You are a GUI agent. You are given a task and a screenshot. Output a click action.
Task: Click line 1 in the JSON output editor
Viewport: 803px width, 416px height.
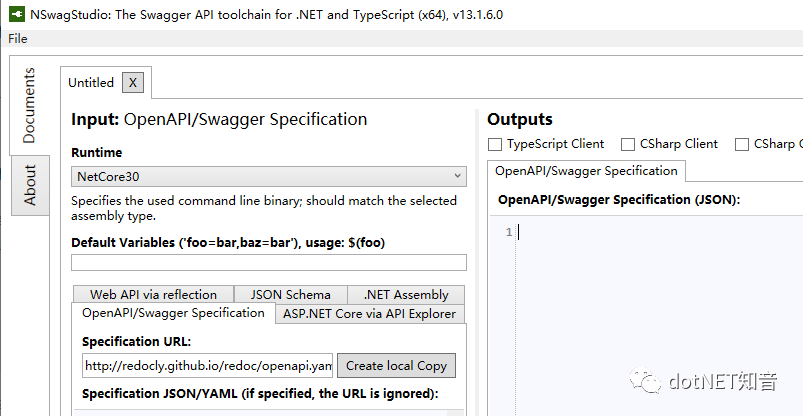(660, 232)
